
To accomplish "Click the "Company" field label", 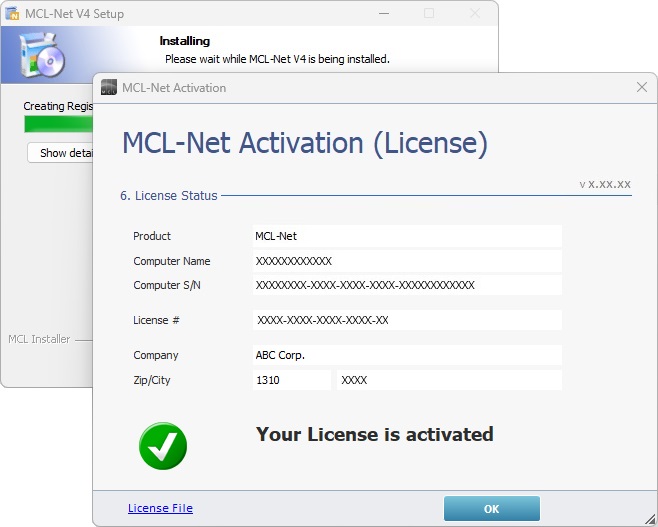I will coord(156,355).
